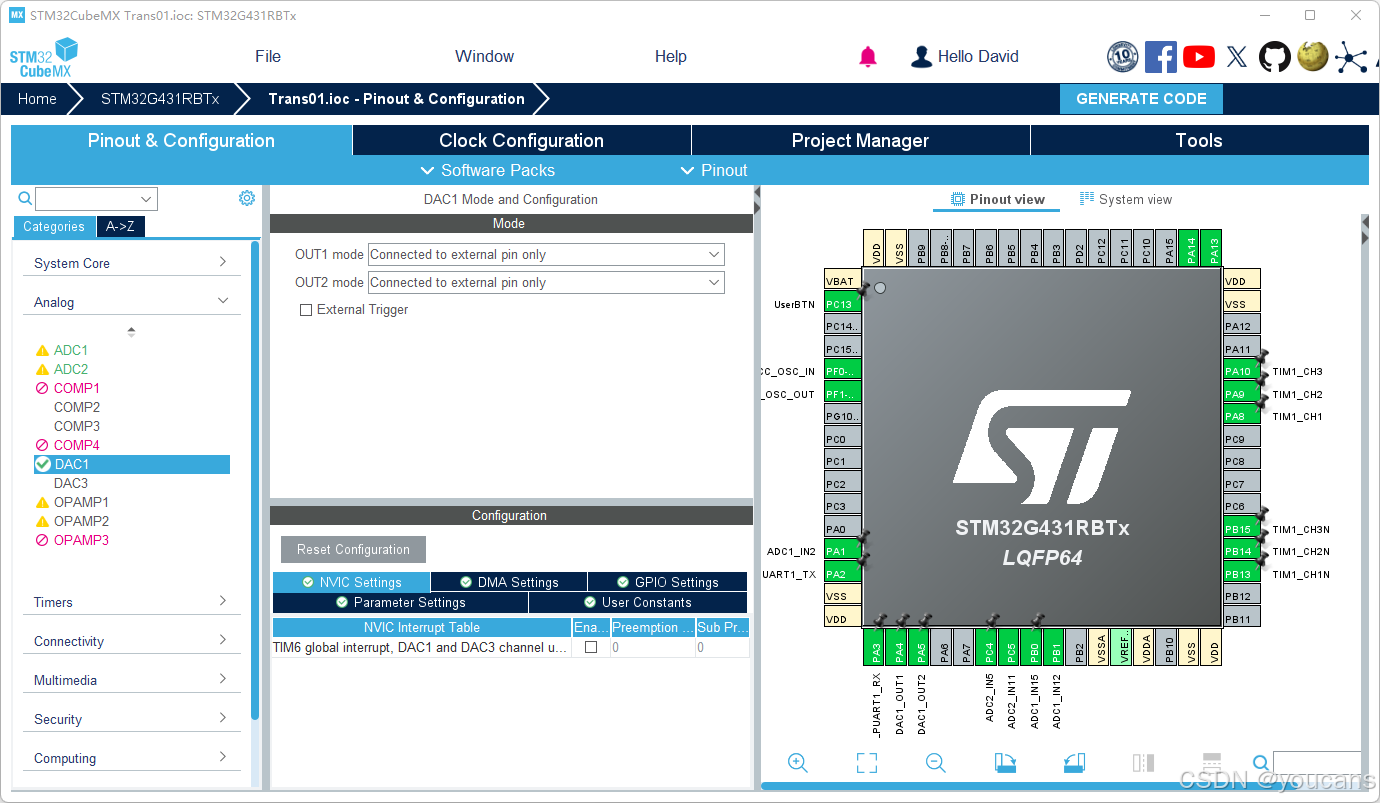Open the Facebook icon link
Viewport: 1380px width, 803px height.
[1160, 57]
